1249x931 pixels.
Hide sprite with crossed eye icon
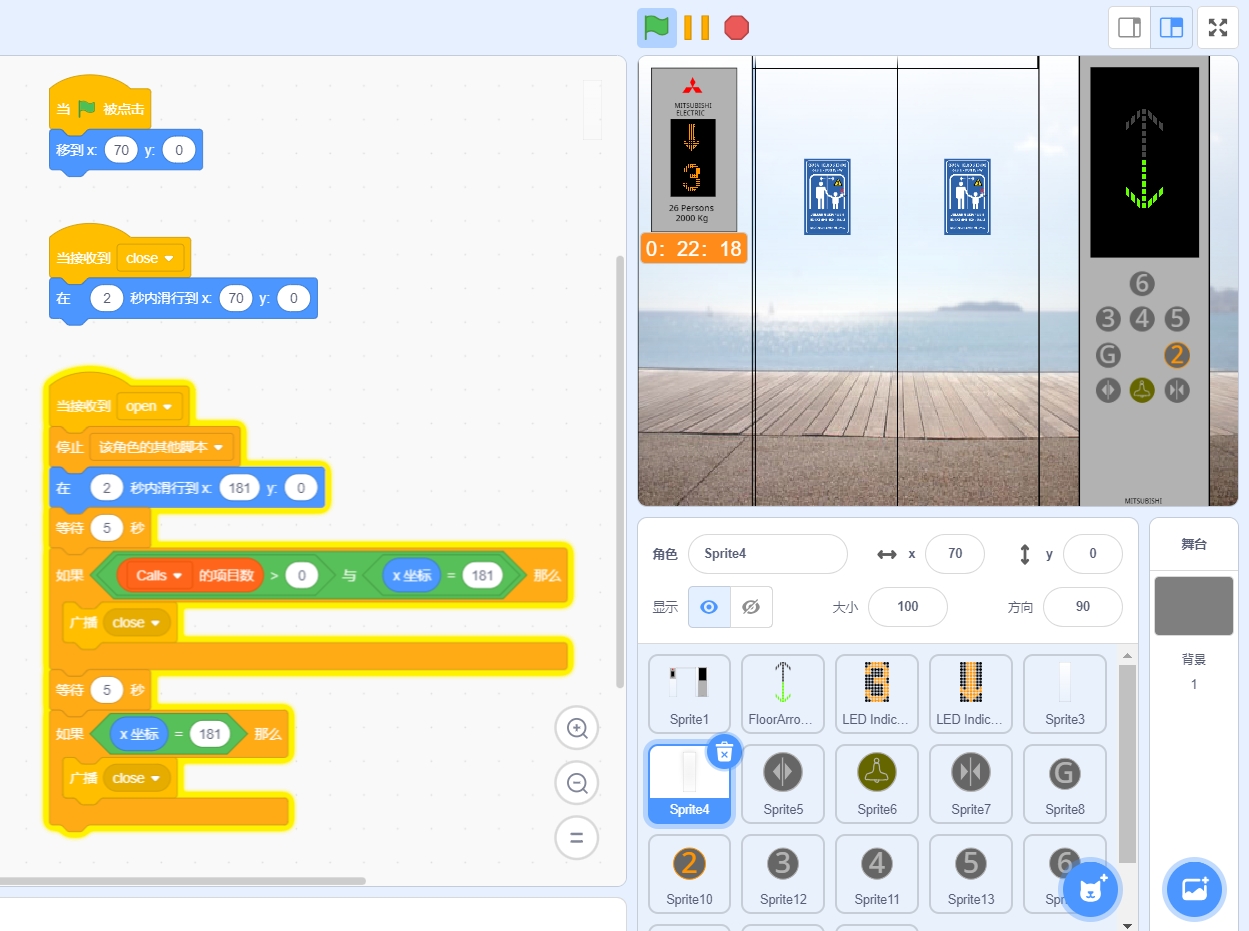click(752, 606)
